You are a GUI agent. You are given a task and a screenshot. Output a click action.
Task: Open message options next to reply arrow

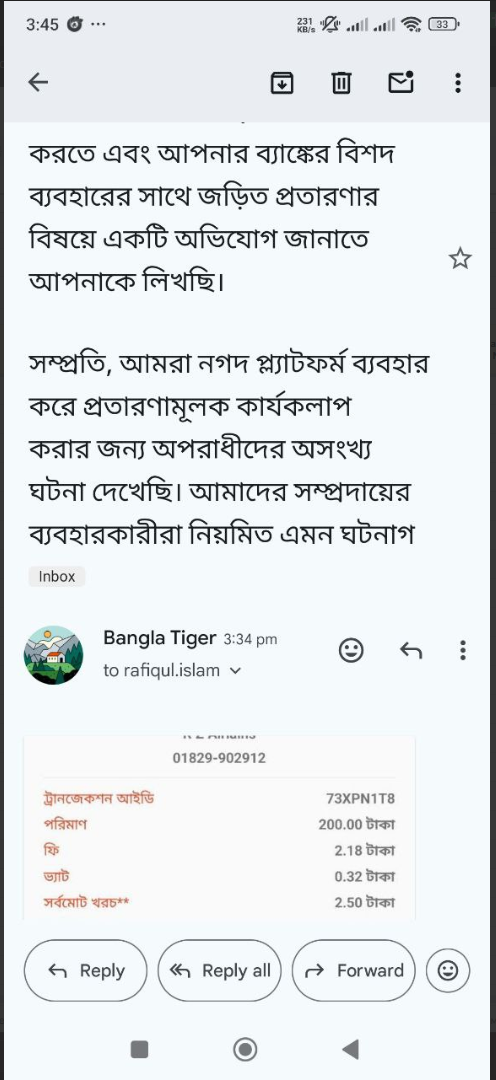pyautogui.click(x=463, y=650)
